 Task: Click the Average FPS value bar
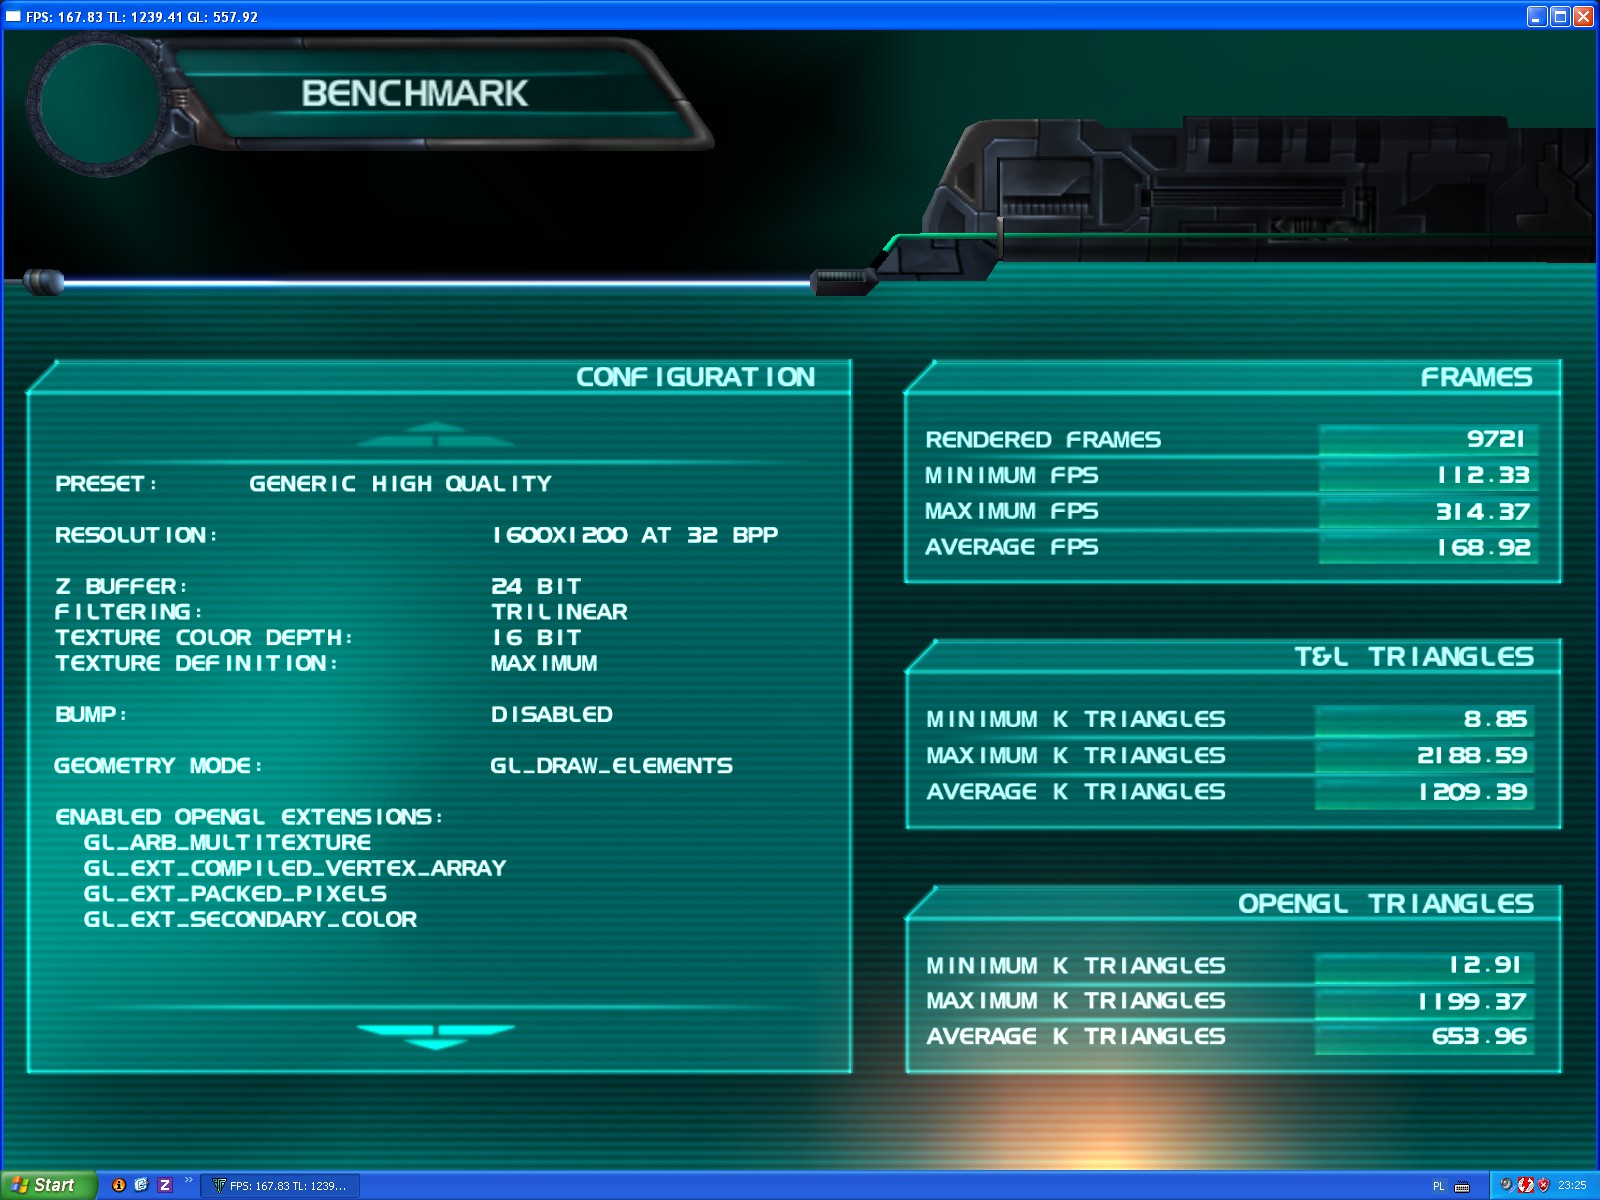coord(1427,548)
